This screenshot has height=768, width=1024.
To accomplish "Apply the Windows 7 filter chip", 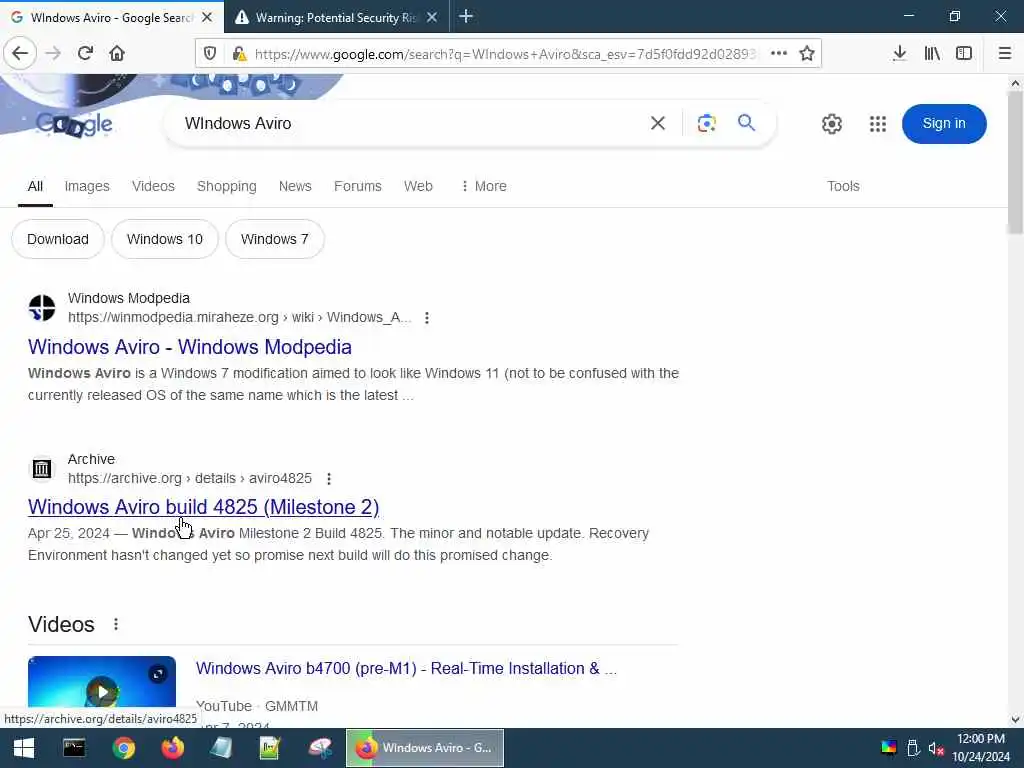I will click(x=274, y=239).
